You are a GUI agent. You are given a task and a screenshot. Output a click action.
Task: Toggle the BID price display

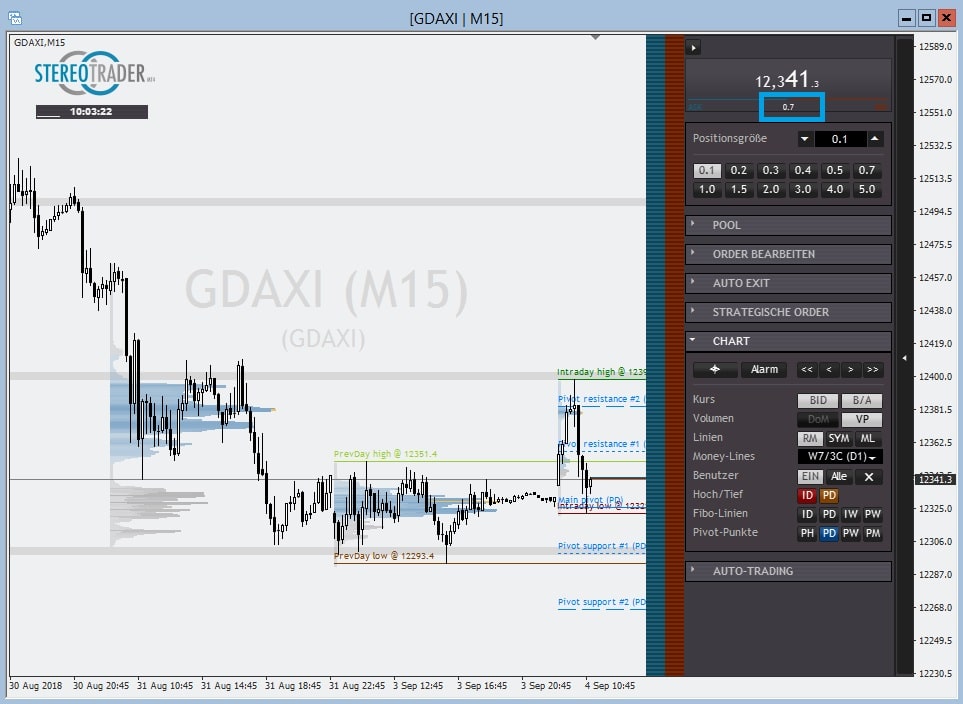click(817, 401)
